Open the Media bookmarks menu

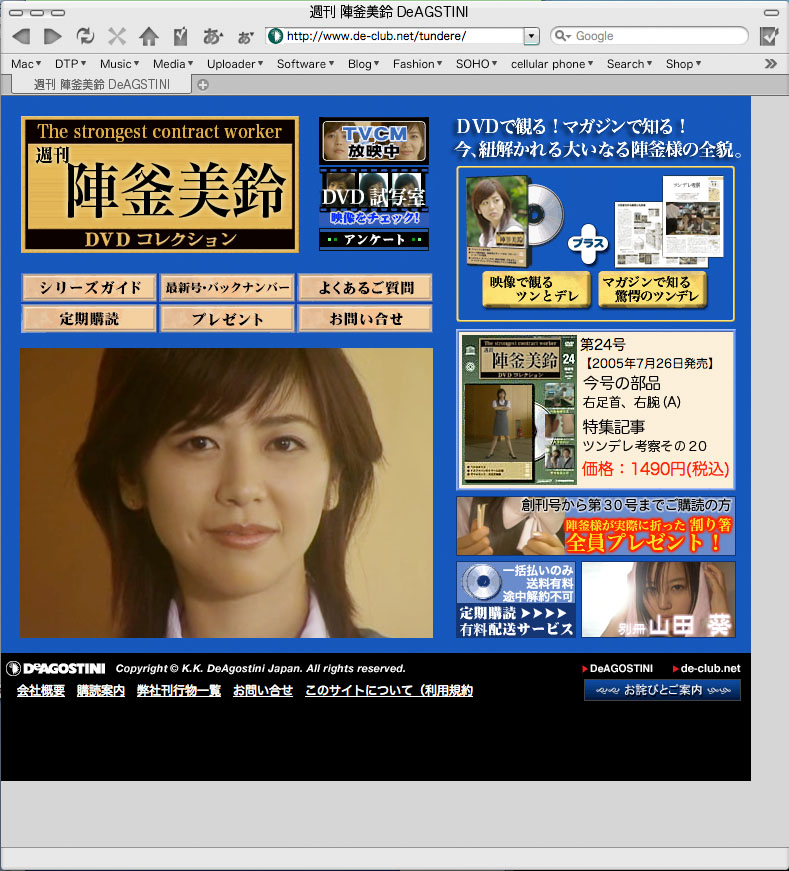coord(173,64)
